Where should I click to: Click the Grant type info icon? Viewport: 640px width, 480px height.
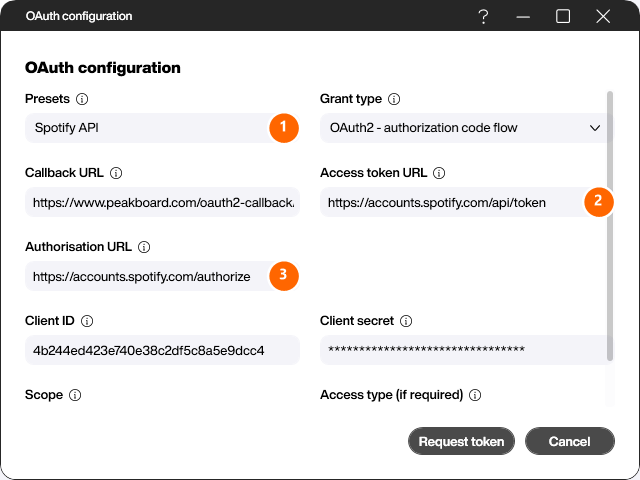(394, 99)
